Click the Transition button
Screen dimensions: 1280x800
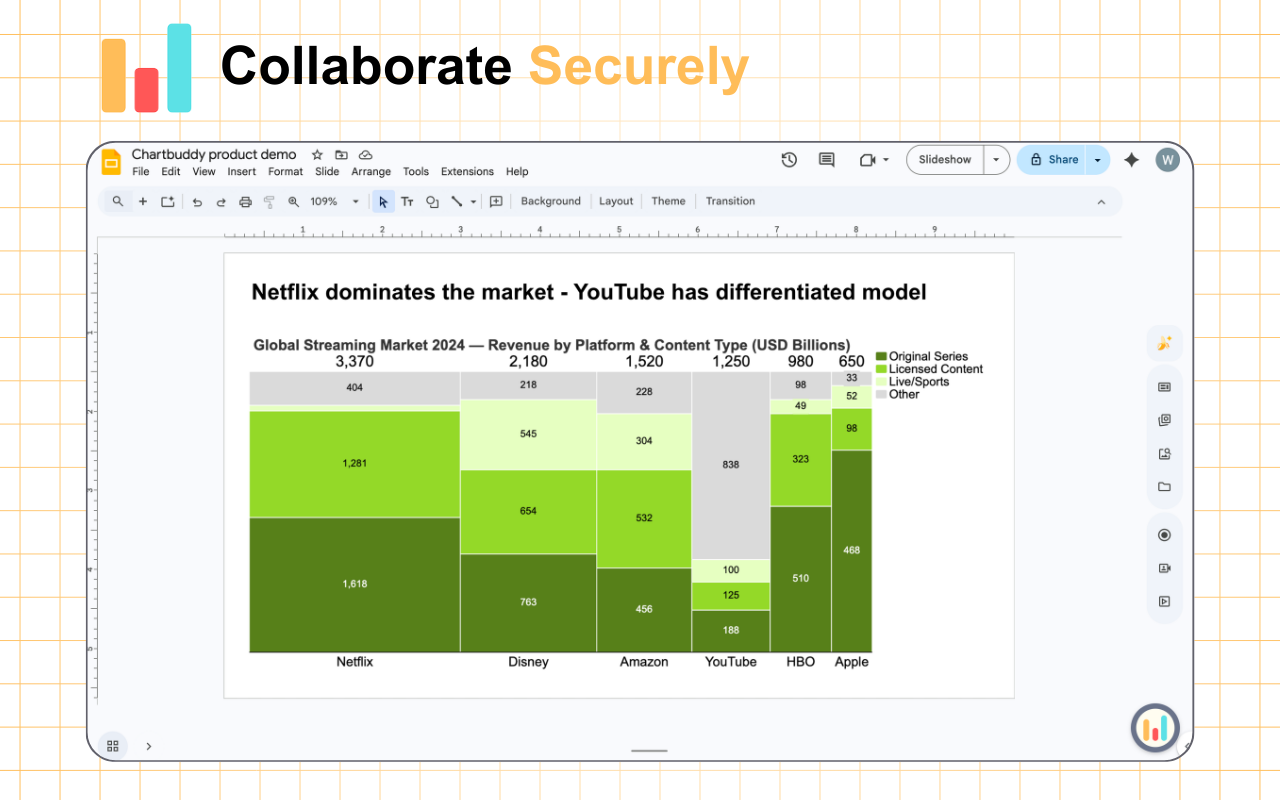click(x=730, y=201)
